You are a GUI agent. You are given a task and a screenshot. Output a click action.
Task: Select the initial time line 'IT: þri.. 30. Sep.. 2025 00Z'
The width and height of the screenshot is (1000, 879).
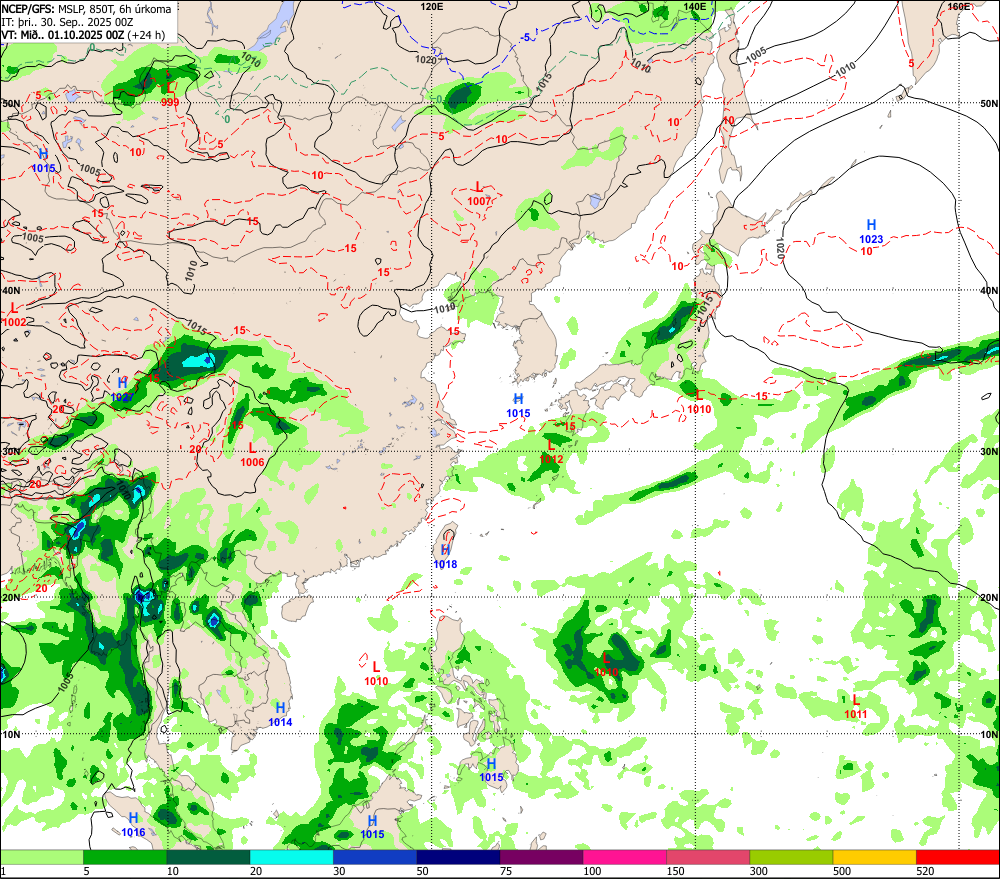coord(67,22)
